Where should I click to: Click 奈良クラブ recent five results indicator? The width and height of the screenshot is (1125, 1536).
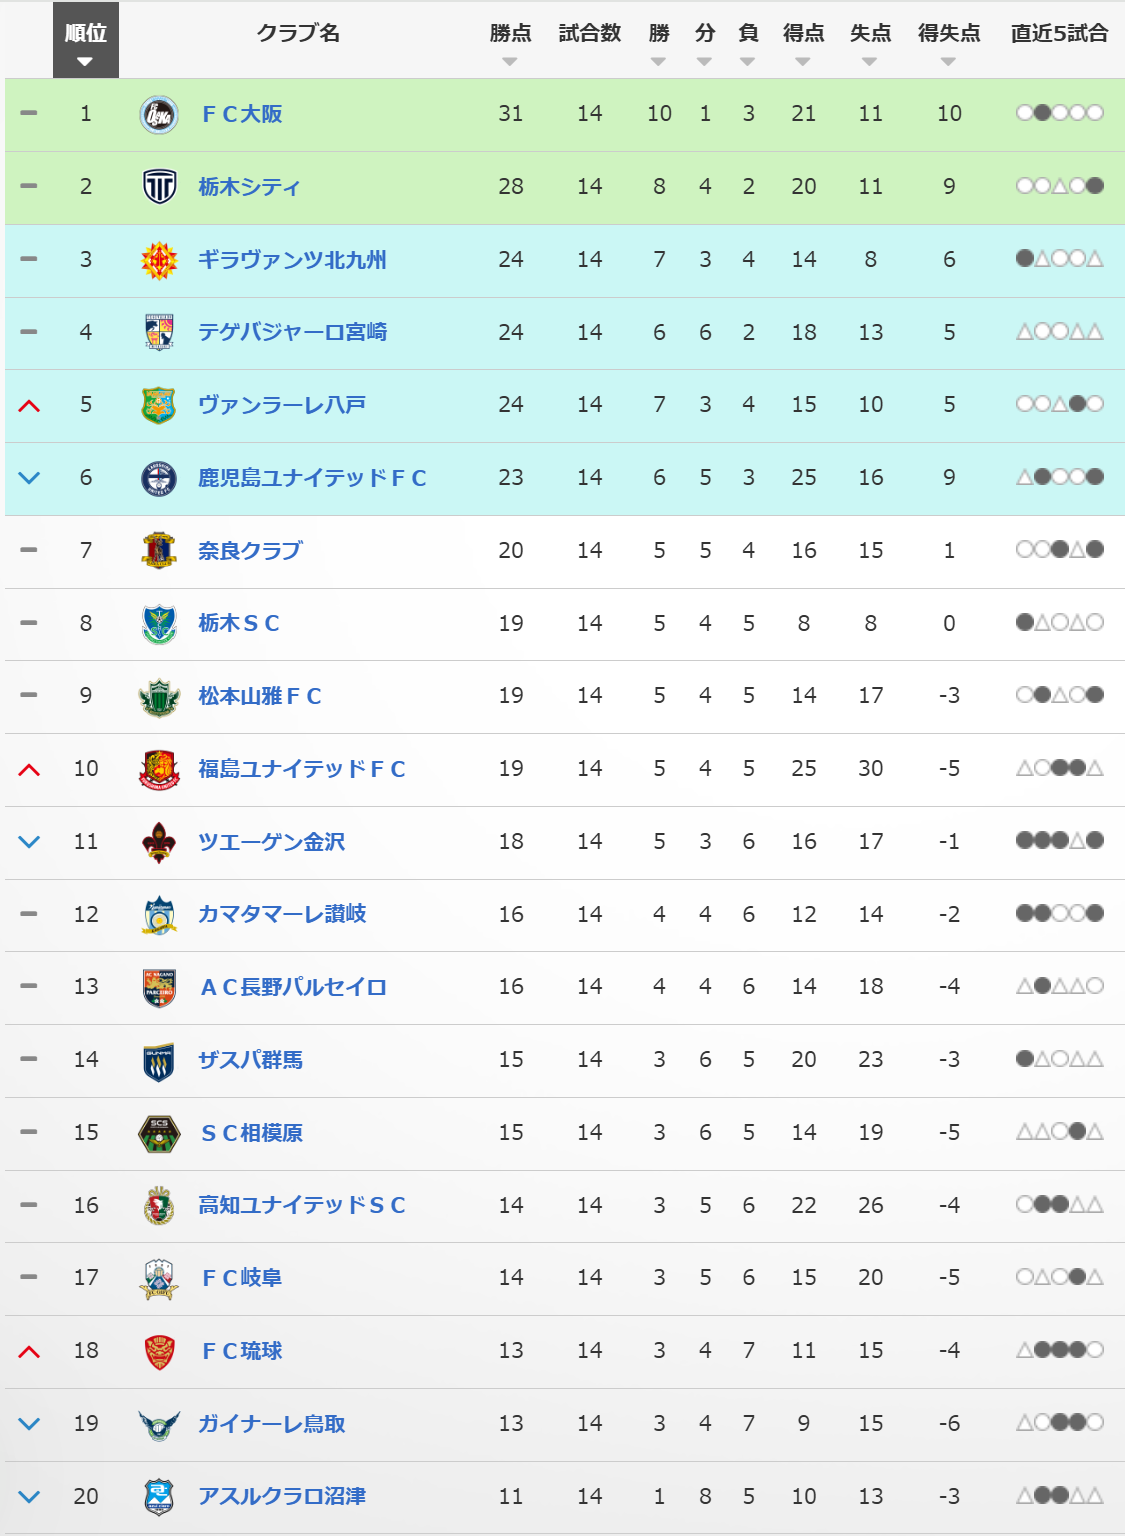coord(1059,550)
